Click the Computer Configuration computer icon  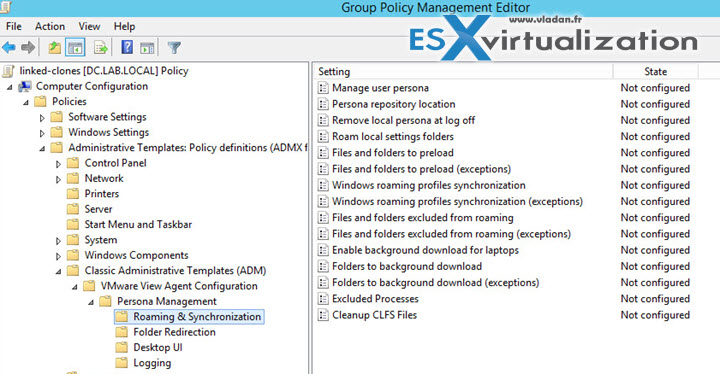pos(25,86)
